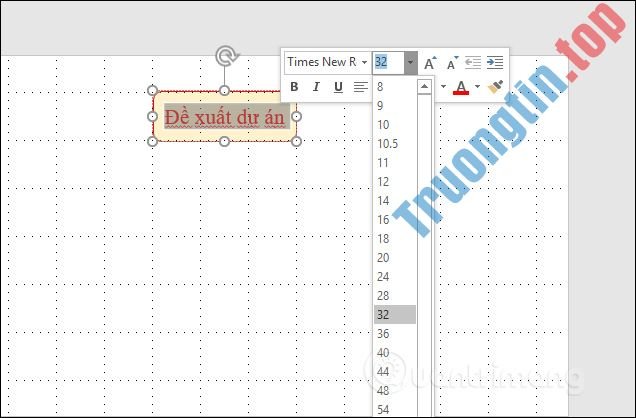Screen dimensions: 636x418
Task: Decrease font size with small A icon
Action: [452, 63]
